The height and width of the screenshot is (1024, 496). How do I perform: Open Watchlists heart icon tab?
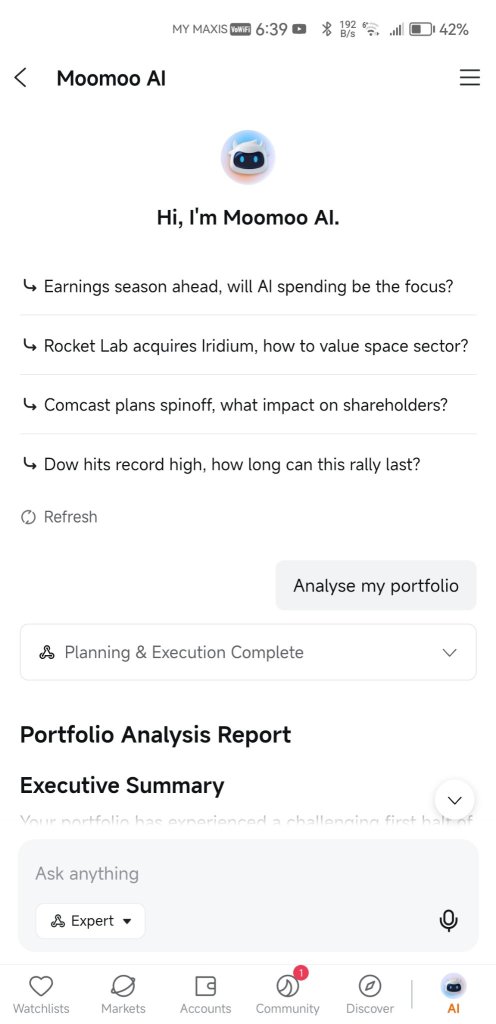pyautogui.click(x=41, y=995)
